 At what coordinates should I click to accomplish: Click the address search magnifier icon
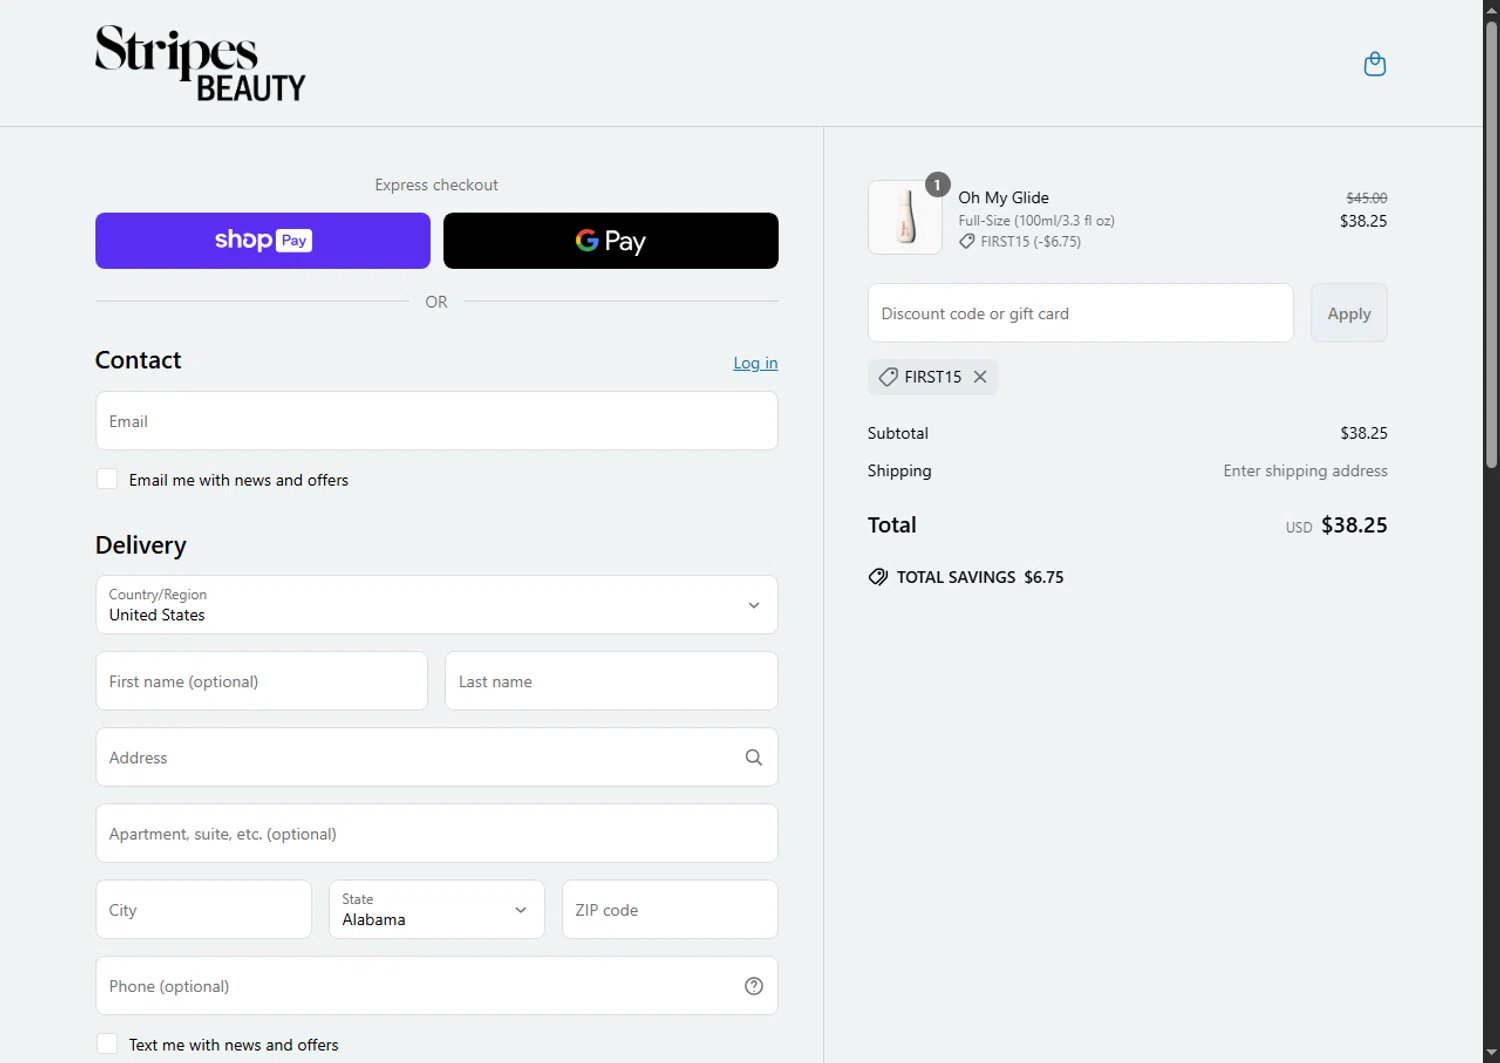[754, 758]
